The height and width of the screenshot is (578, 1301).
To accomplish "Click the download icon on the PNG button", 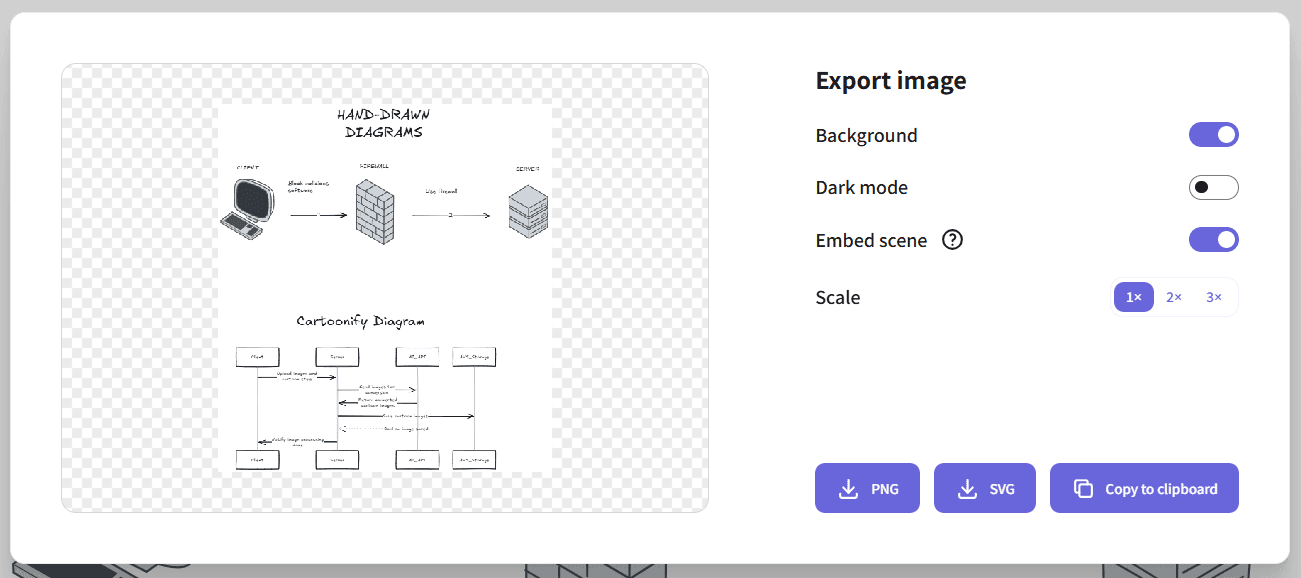I will [x=848, y=489].
